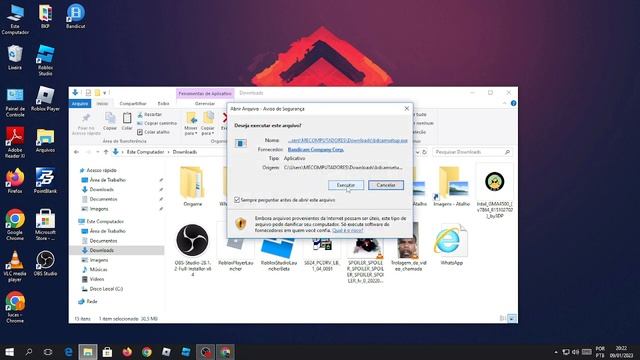This screenshot has width=640, height=360.
Task: Click the Cancelar button in security dialog
Action: [x=386, y=185]
